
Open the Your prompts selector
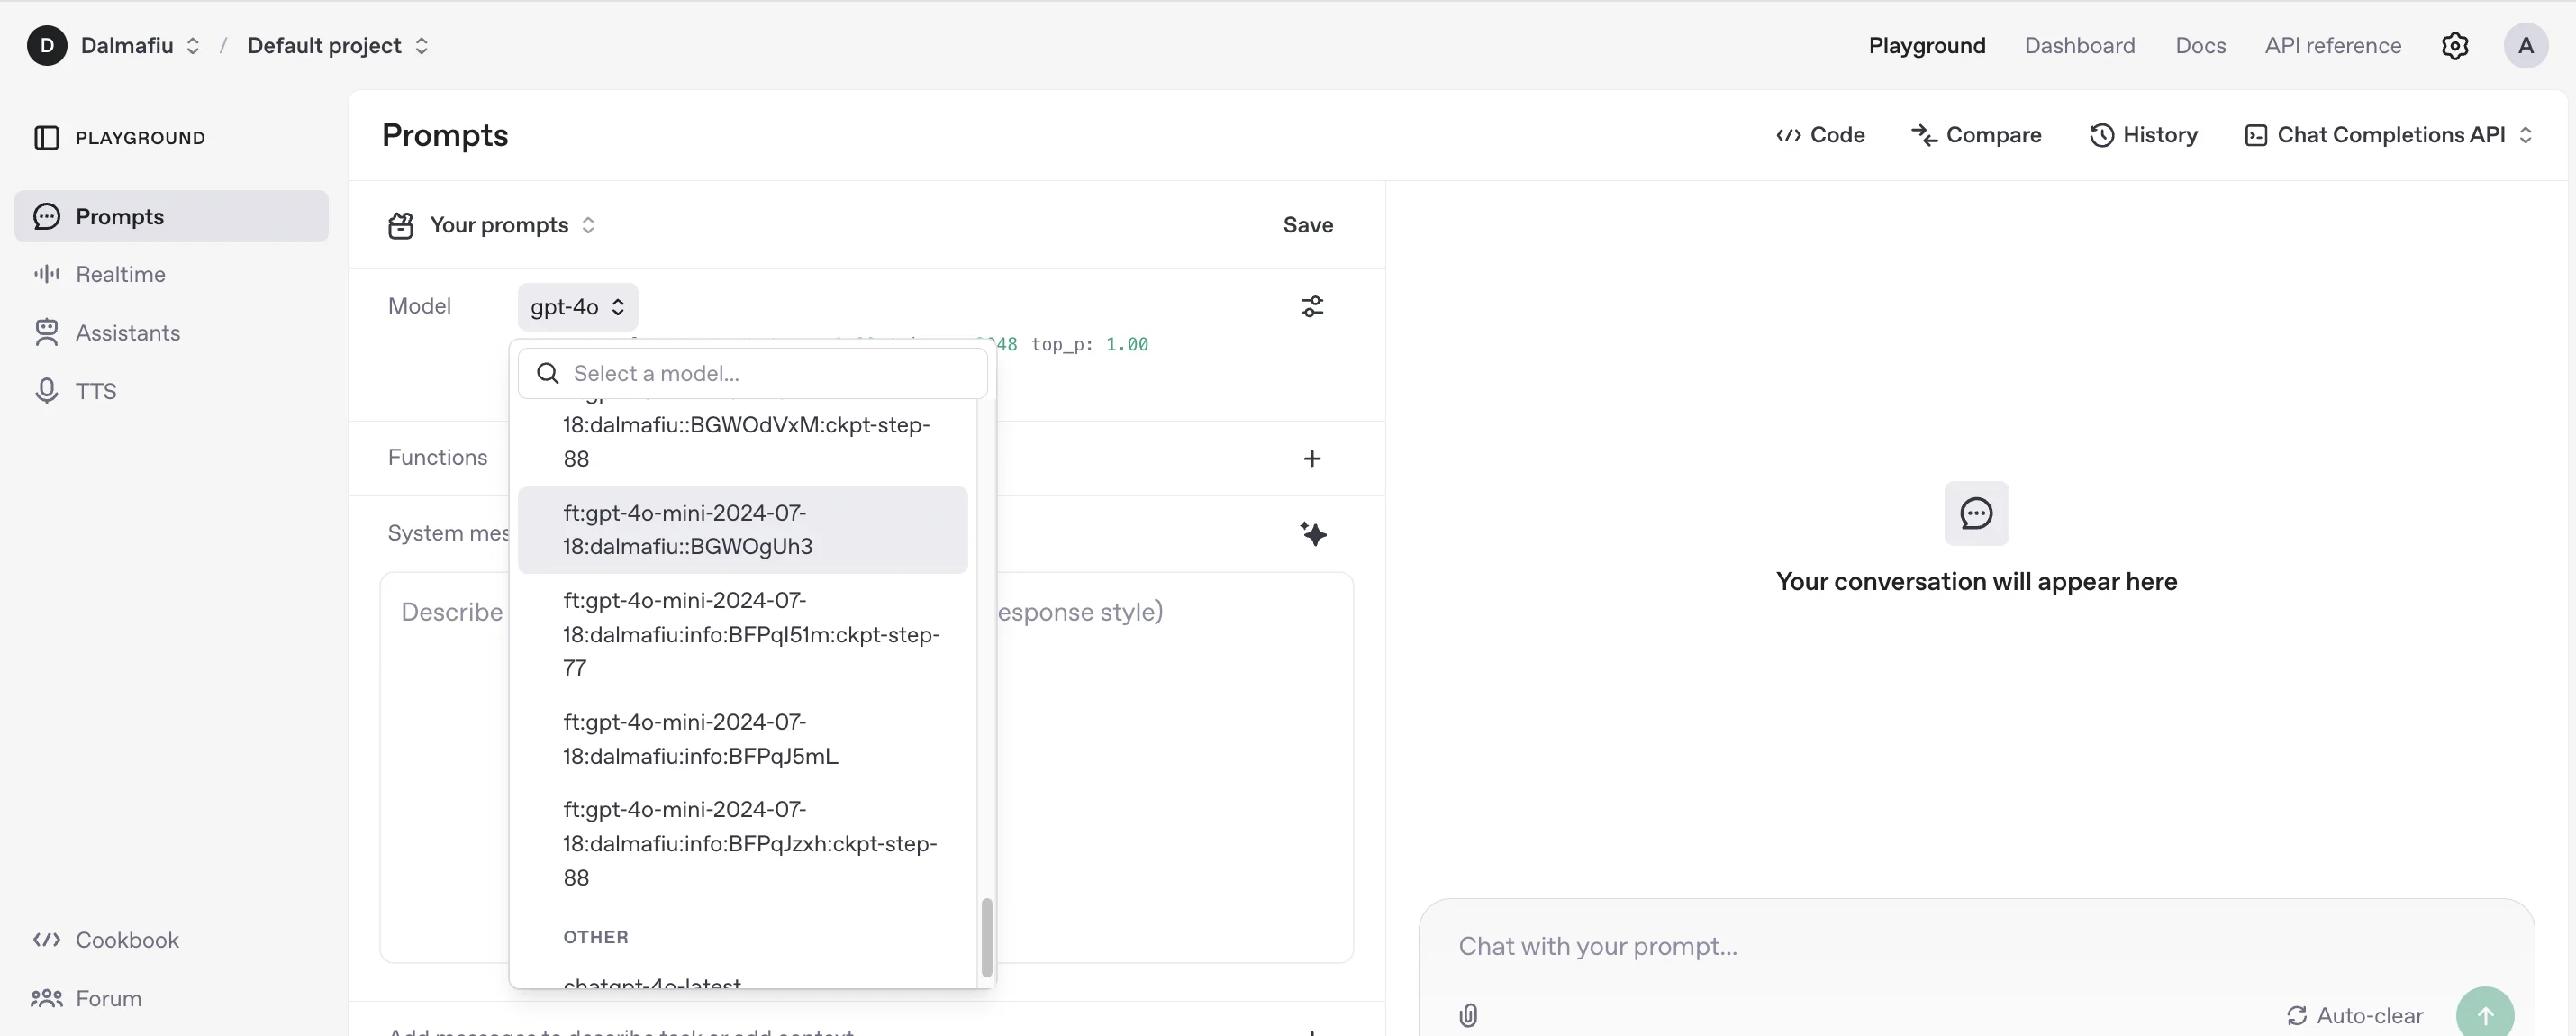tap(511, 225)
